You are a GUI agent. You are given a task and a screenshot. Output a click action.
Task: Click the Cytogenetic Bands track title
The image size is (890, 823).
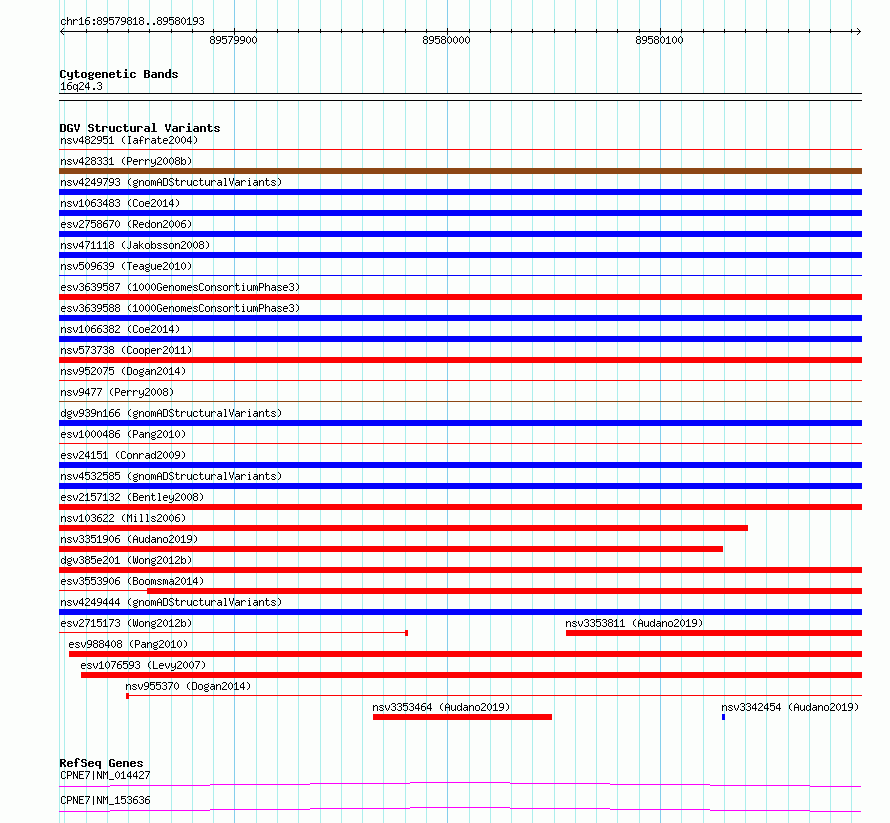pos(119,74)
